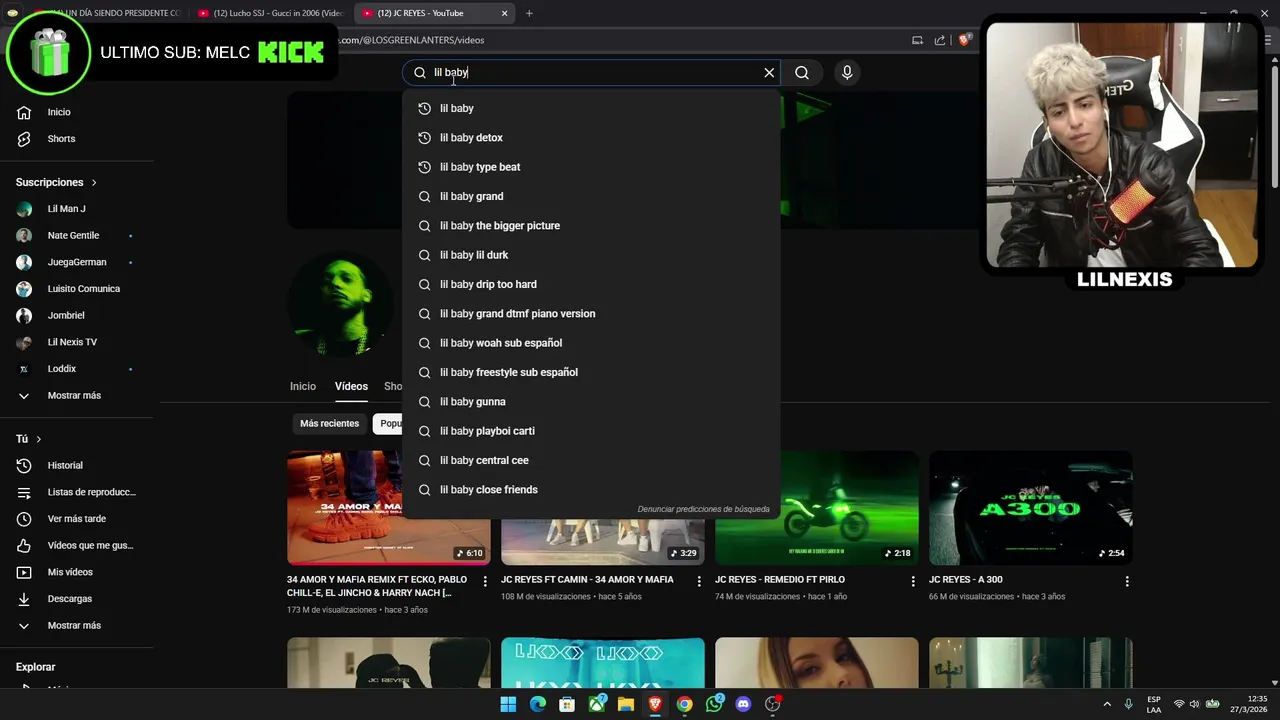This screenshot has height=720, width=1280.
Task: Clear the YouTube search box with X
Action: pyautogui.click(x=769, y=72)
